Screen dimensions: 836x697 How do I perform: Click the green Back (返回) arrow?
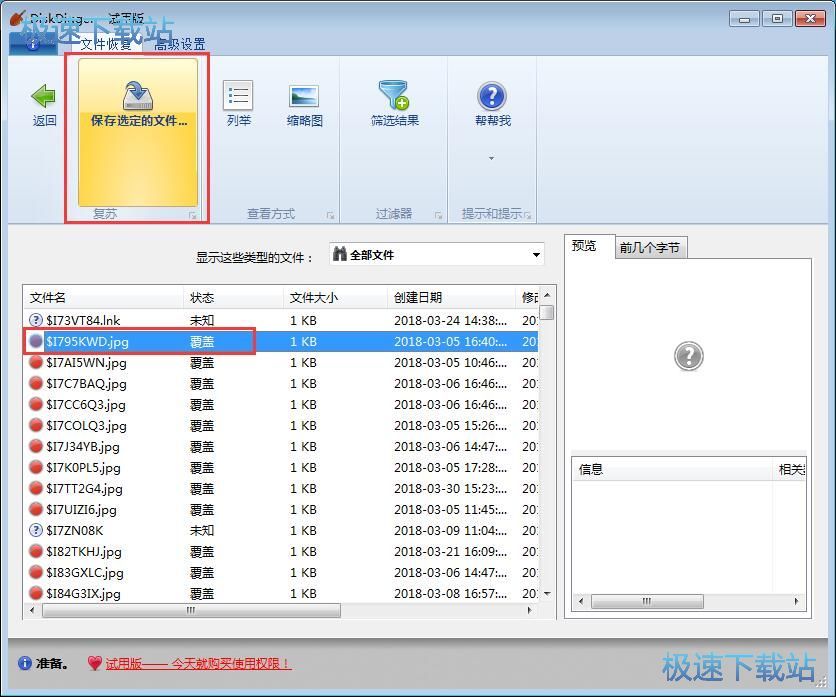click(44, 97)
